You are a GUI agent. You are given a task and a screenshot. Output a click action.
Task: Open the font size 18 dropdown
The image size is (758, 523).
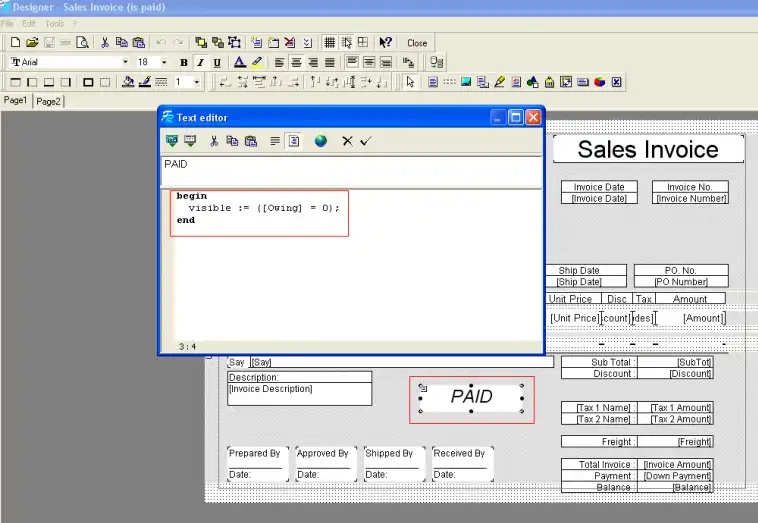pyautogui.click(x=164, y=62)
